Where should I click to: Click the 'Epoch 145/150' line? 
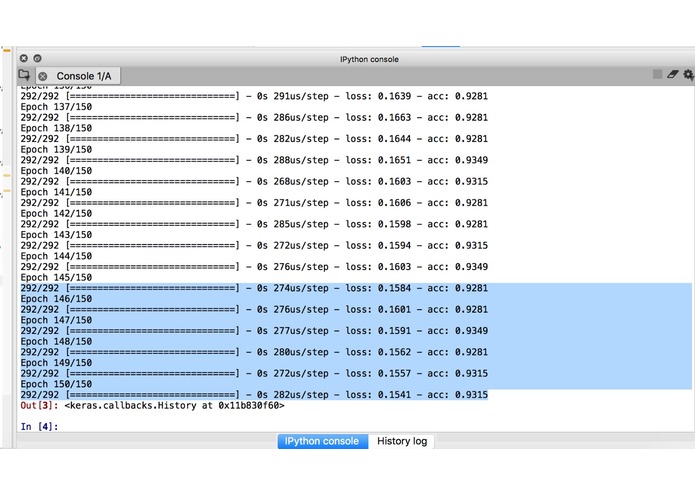[56, 277]
